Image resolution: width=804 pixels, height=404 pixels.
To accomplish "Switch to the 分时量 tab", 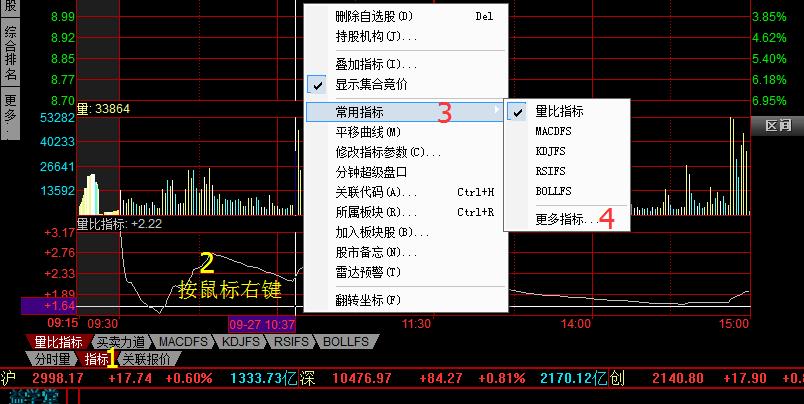I will 52,359.
